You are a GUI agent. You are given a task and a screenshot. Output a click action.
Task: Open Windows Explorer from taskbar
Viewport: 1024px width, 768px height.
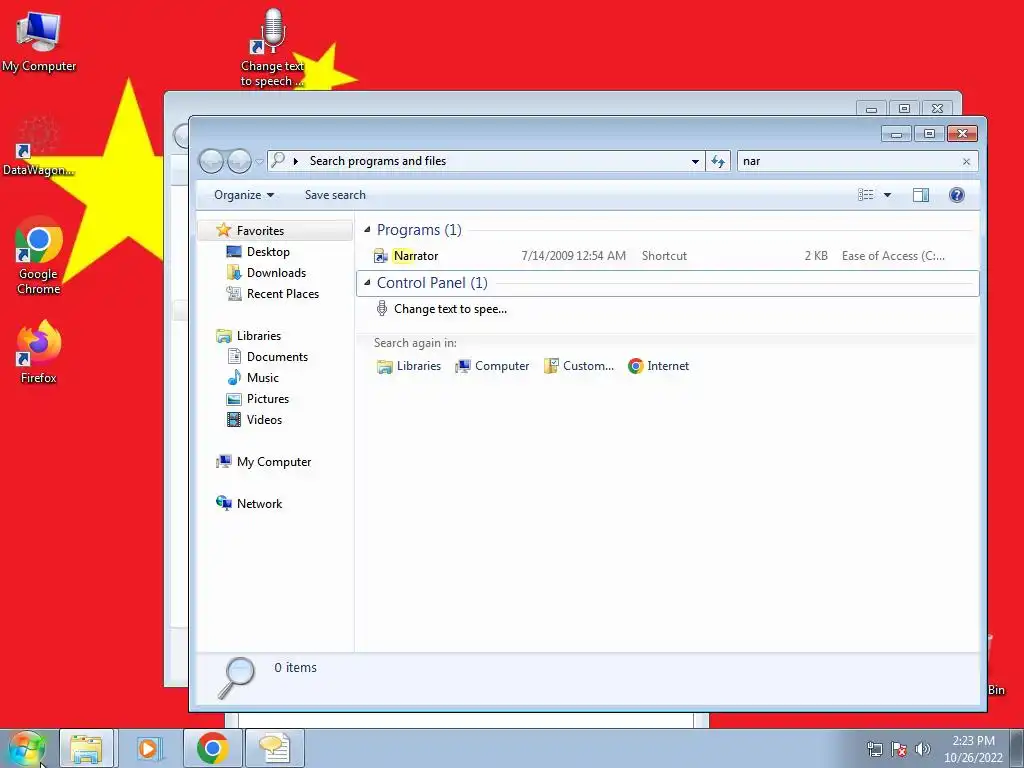point(86,748)
